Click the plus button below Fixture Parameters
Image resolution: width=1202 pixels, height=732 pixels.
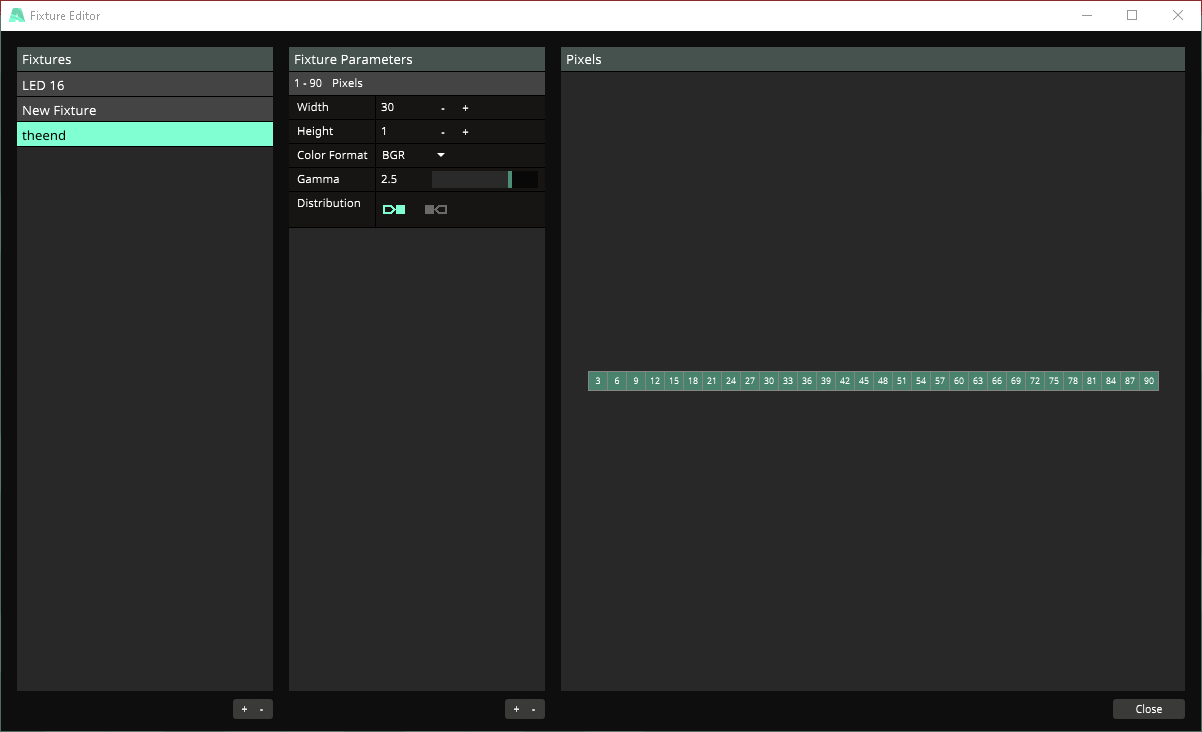coord(516,709)
